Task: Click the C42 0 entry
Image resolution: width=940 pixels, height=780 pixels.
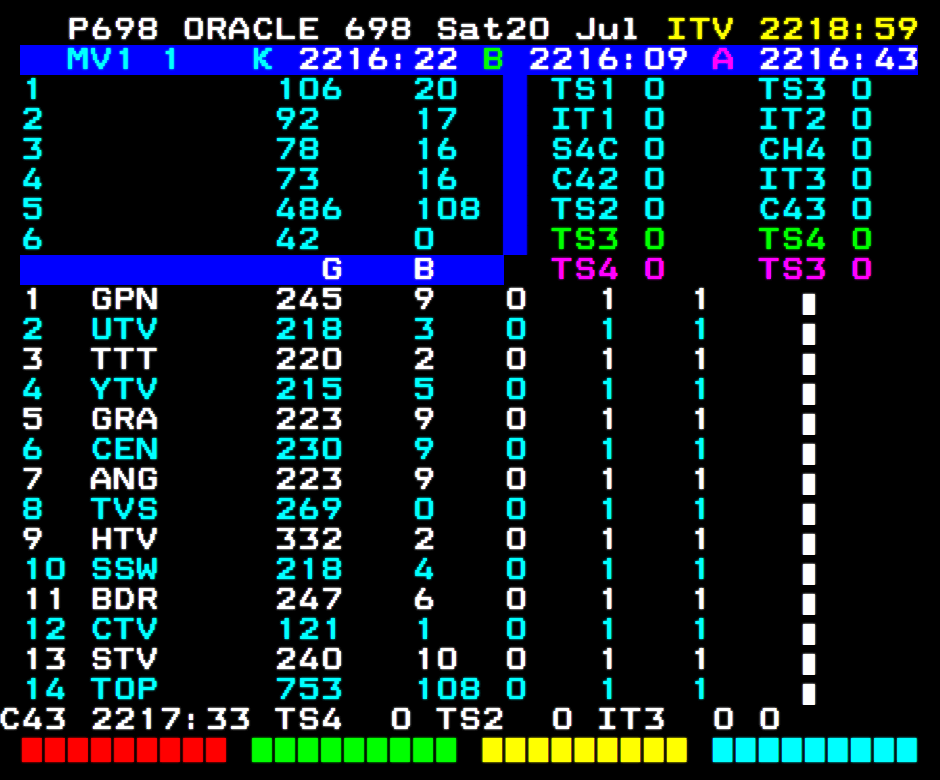Action: [608, 179]
